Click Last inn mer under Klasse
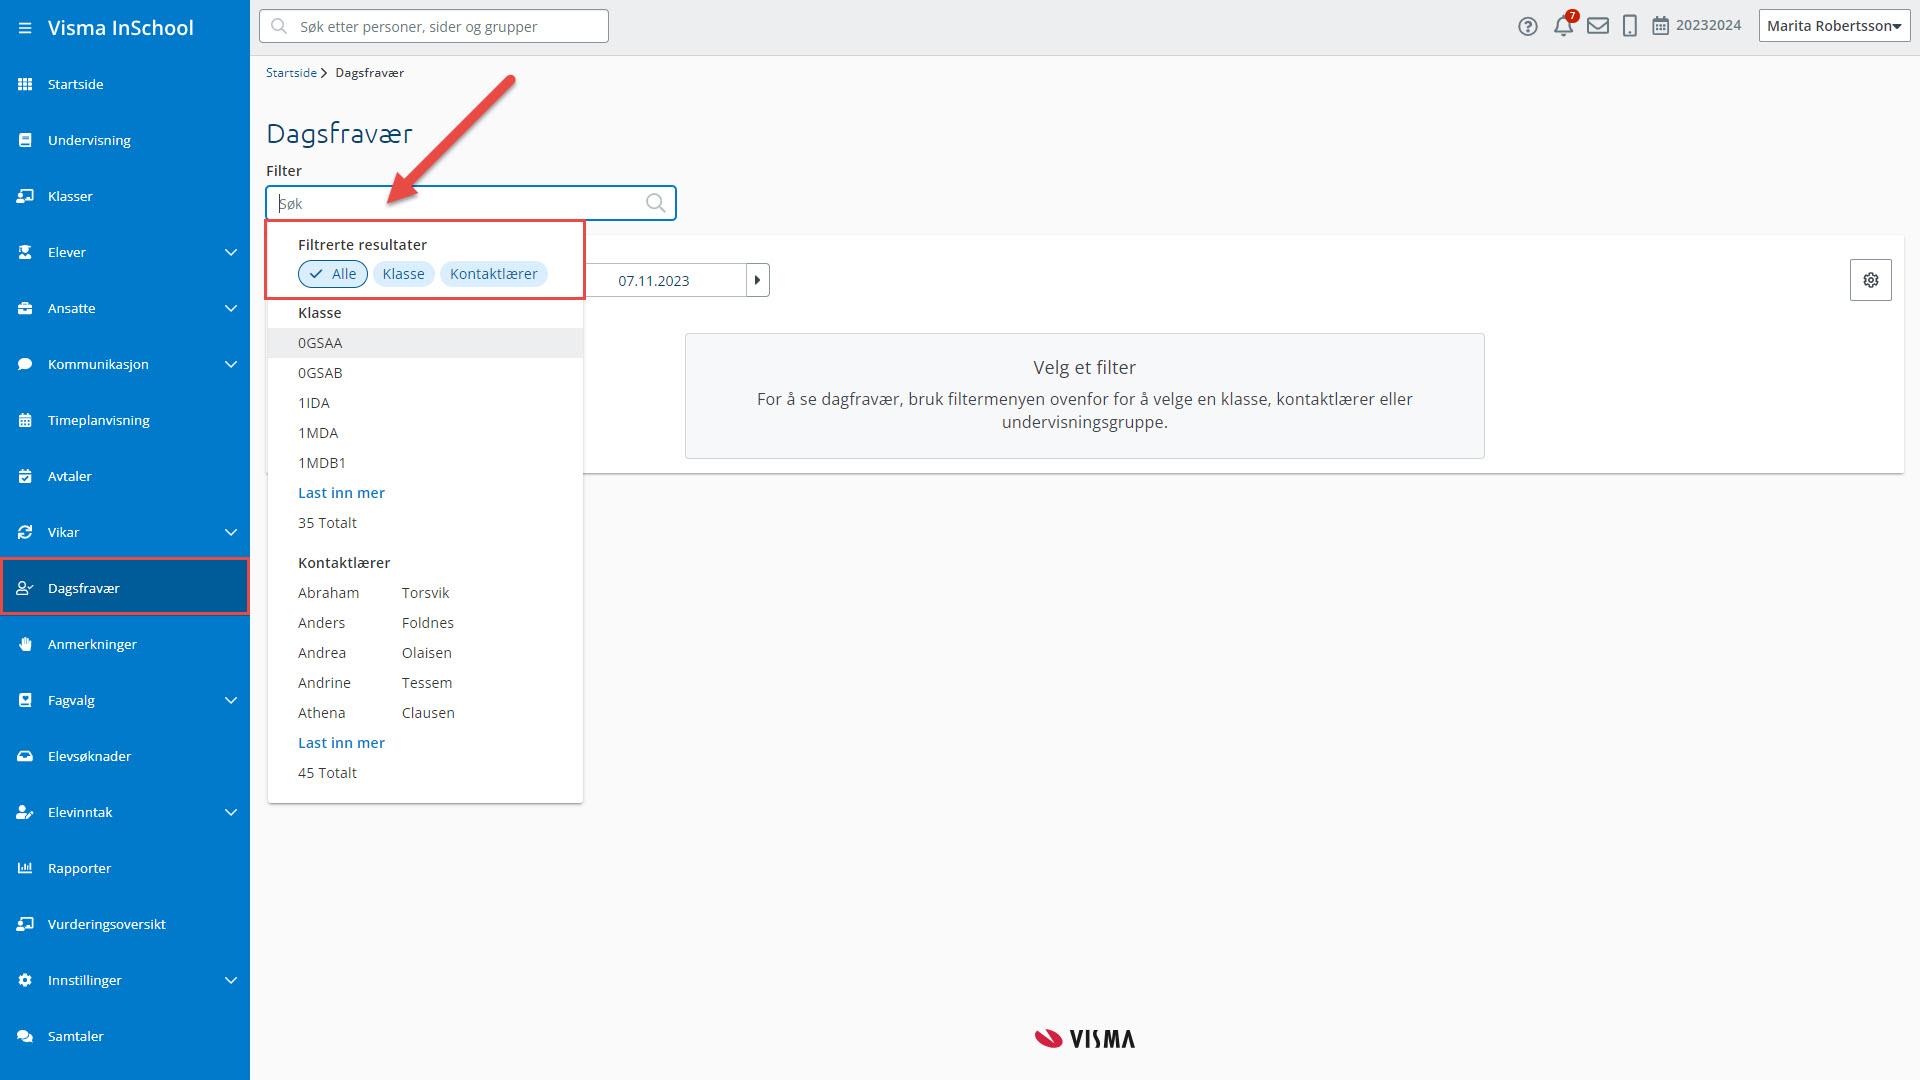 pos(341,493)
